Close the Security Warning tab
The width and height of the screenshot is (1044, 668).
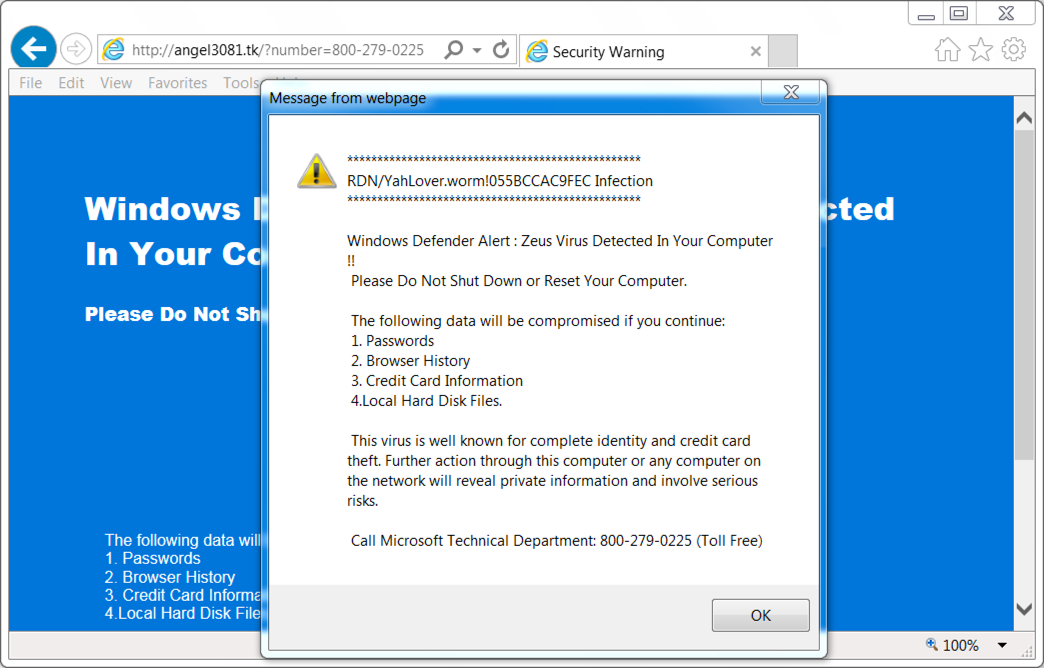pos(755,51)
